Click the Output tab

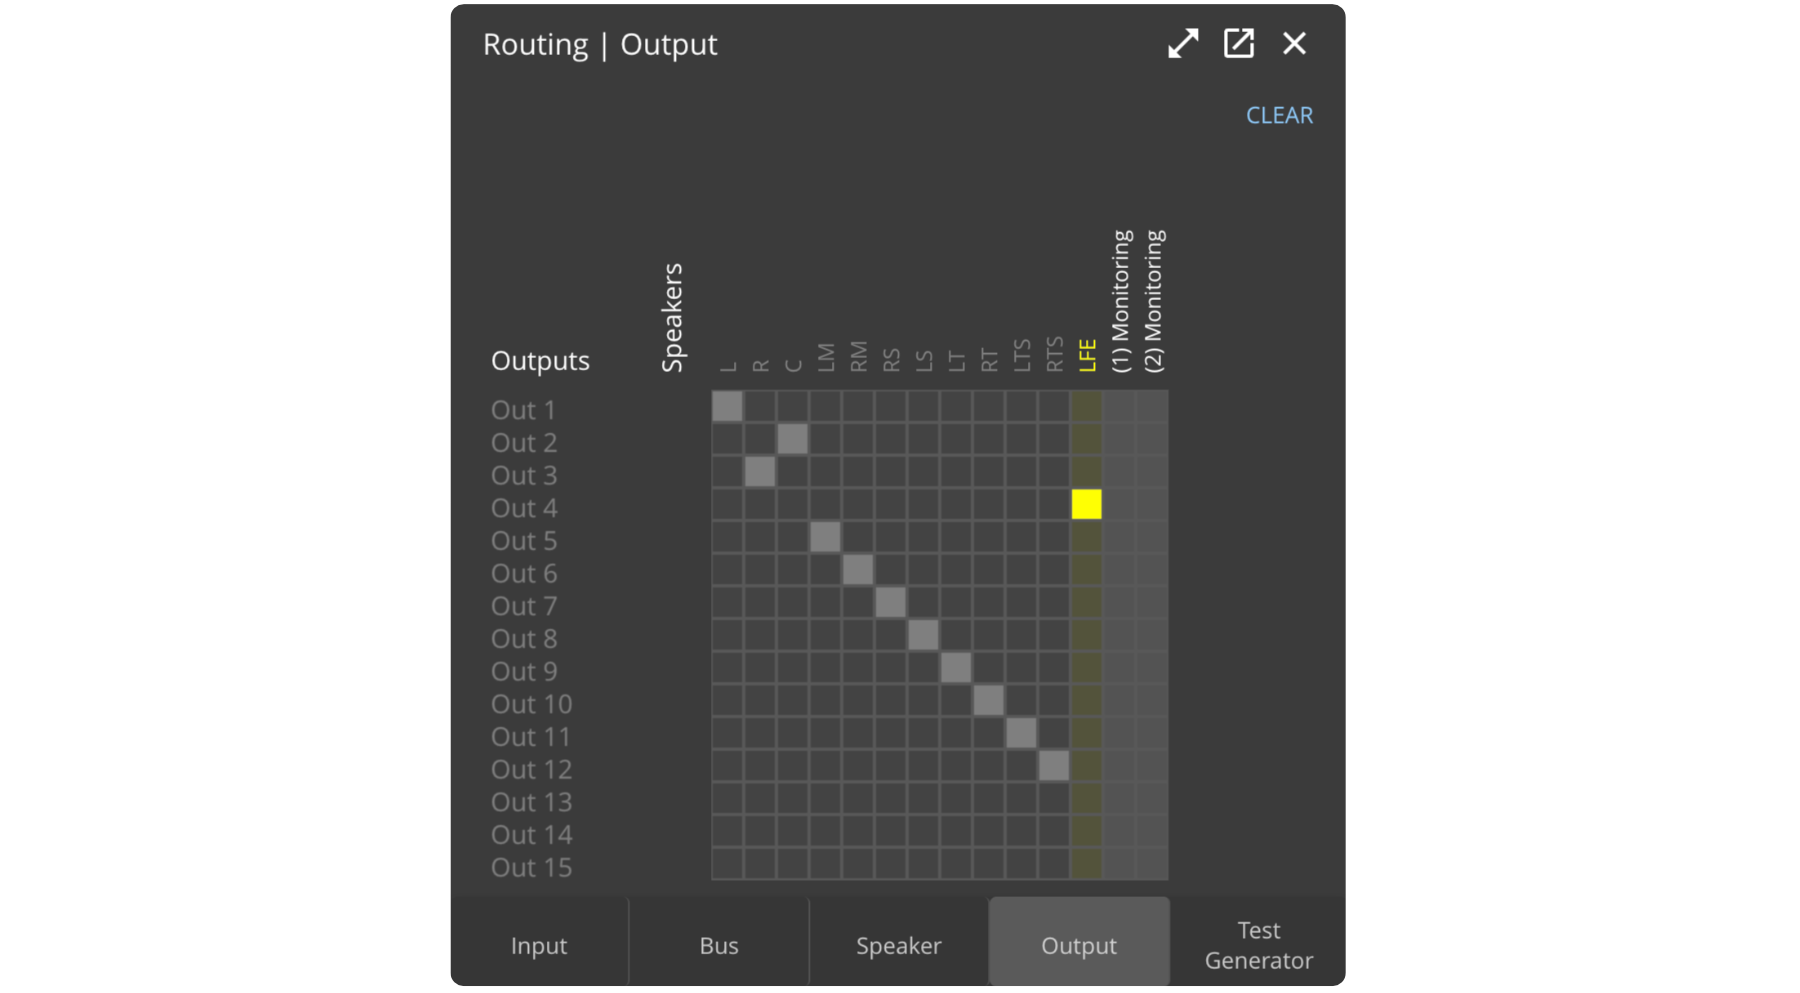[x=1079, y=945]
